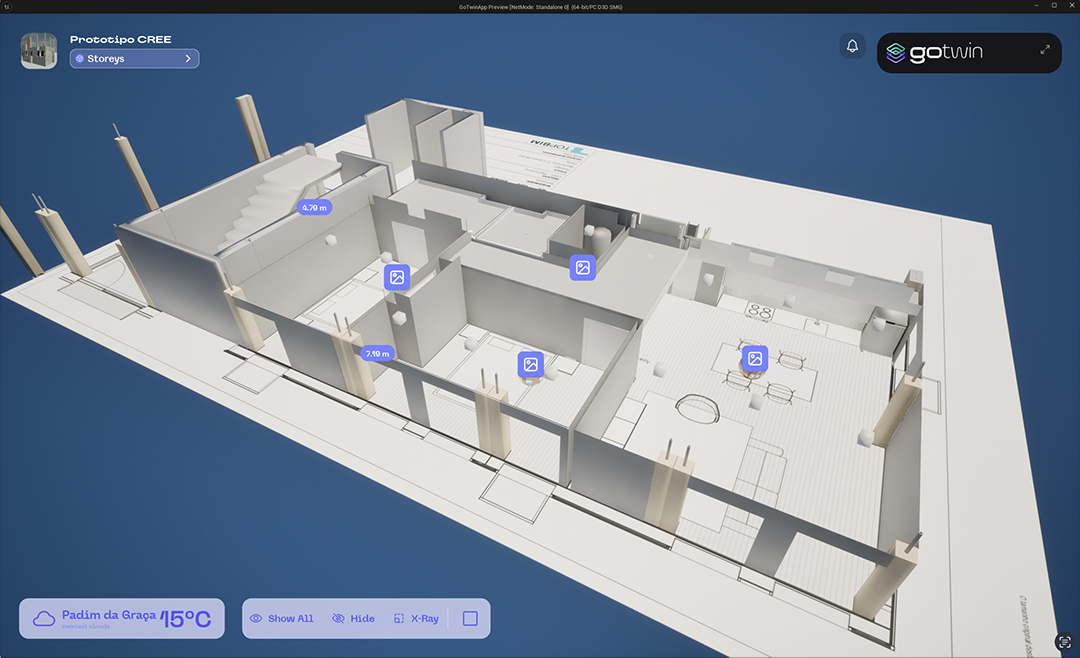Open the image marker by the rear hallway wall
Screen dimensions: 1080x658
[582, 267]
